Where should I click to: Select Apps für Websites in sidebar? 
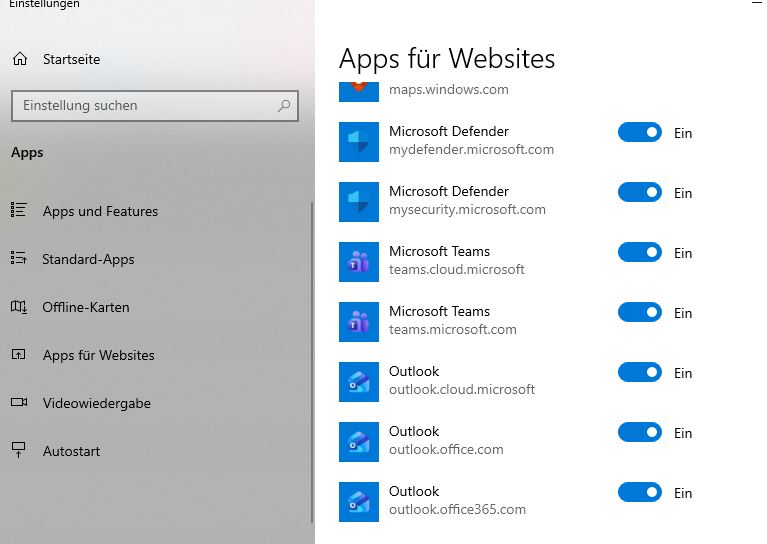coord(98,355)
